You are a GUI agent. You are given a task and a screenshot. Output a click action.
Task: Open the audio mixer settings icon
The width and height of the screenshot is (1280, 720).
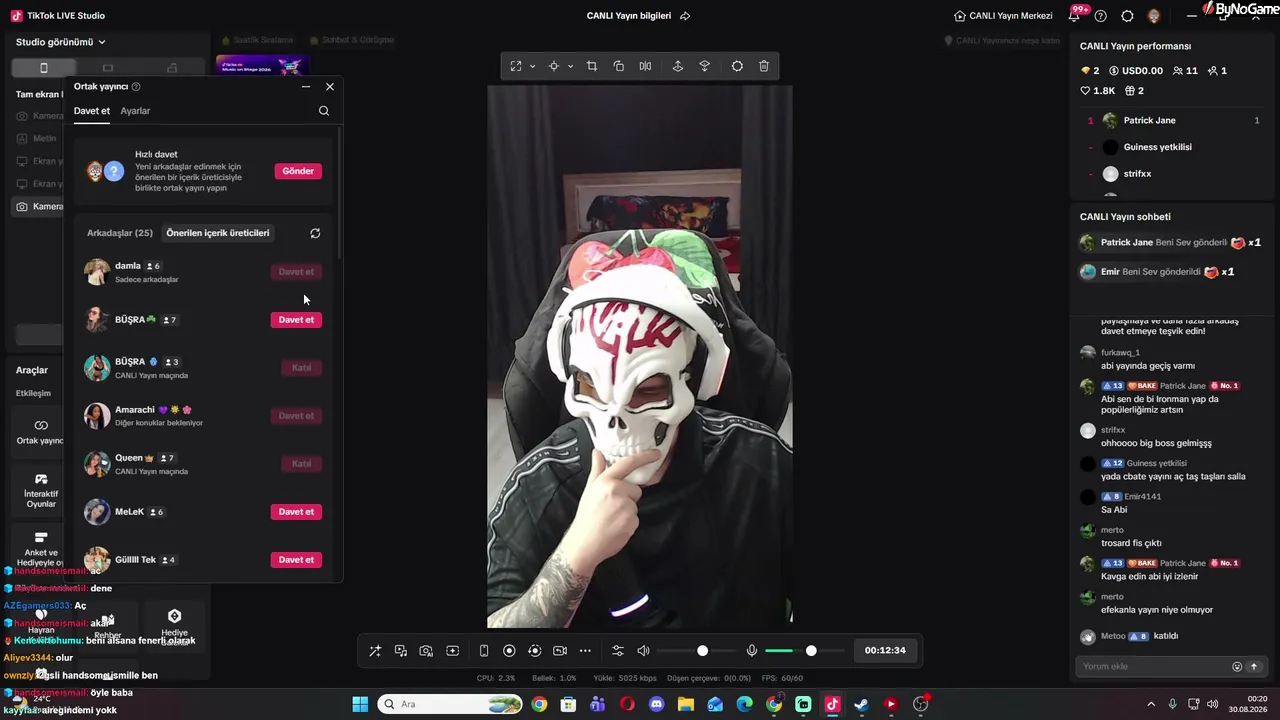[618, 651]
